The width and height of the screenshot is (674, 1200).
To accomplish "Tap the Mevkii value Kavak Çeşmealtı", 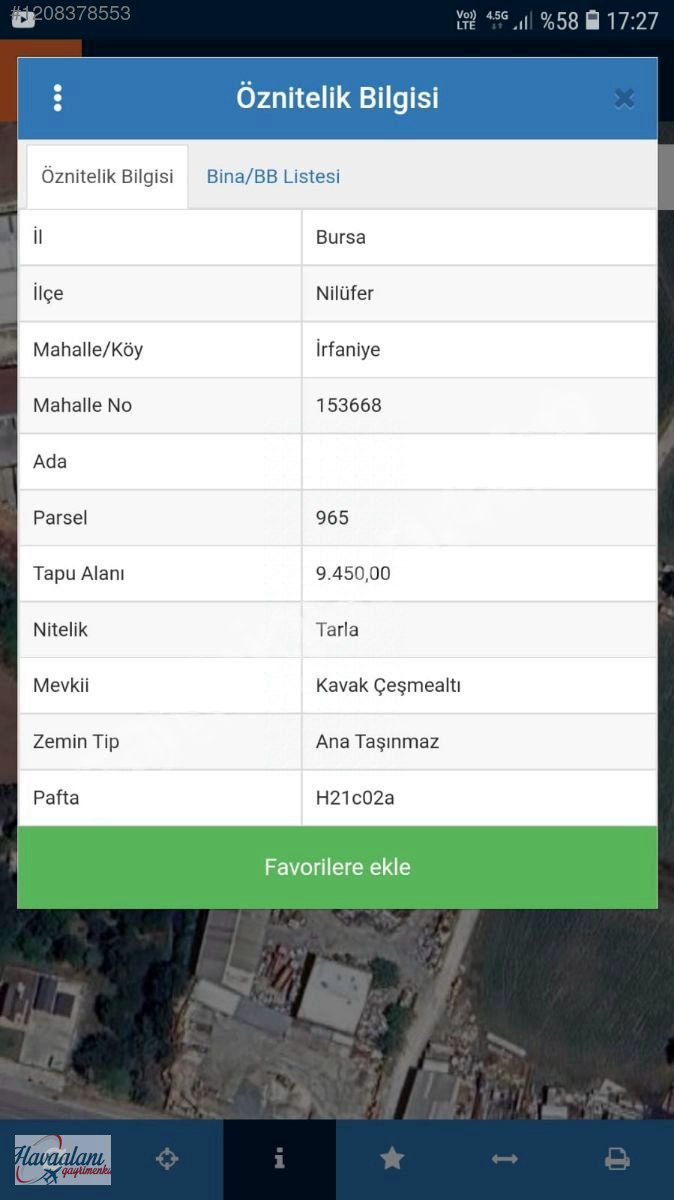I will (x=388, y=686).
